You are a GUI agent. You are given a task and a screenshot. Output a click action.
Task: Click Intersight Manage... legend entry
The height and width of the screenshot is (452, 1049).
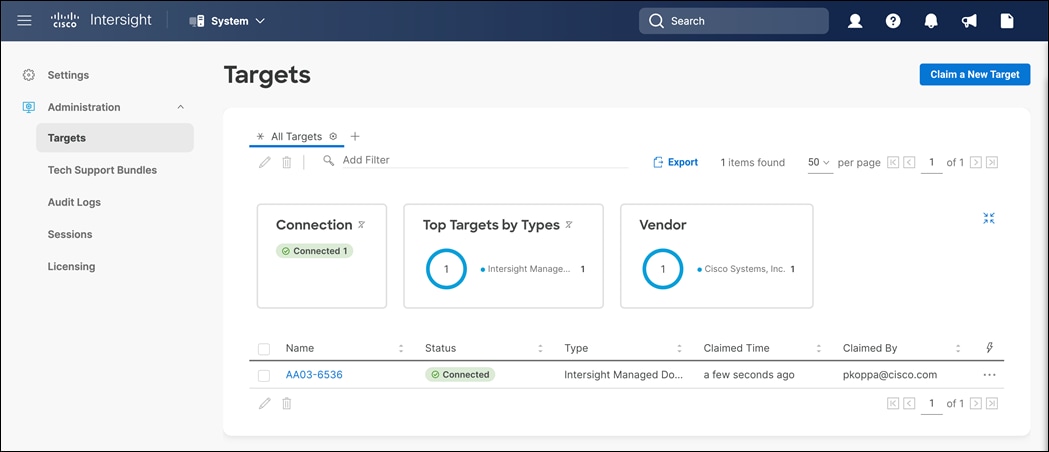(533, 269)
